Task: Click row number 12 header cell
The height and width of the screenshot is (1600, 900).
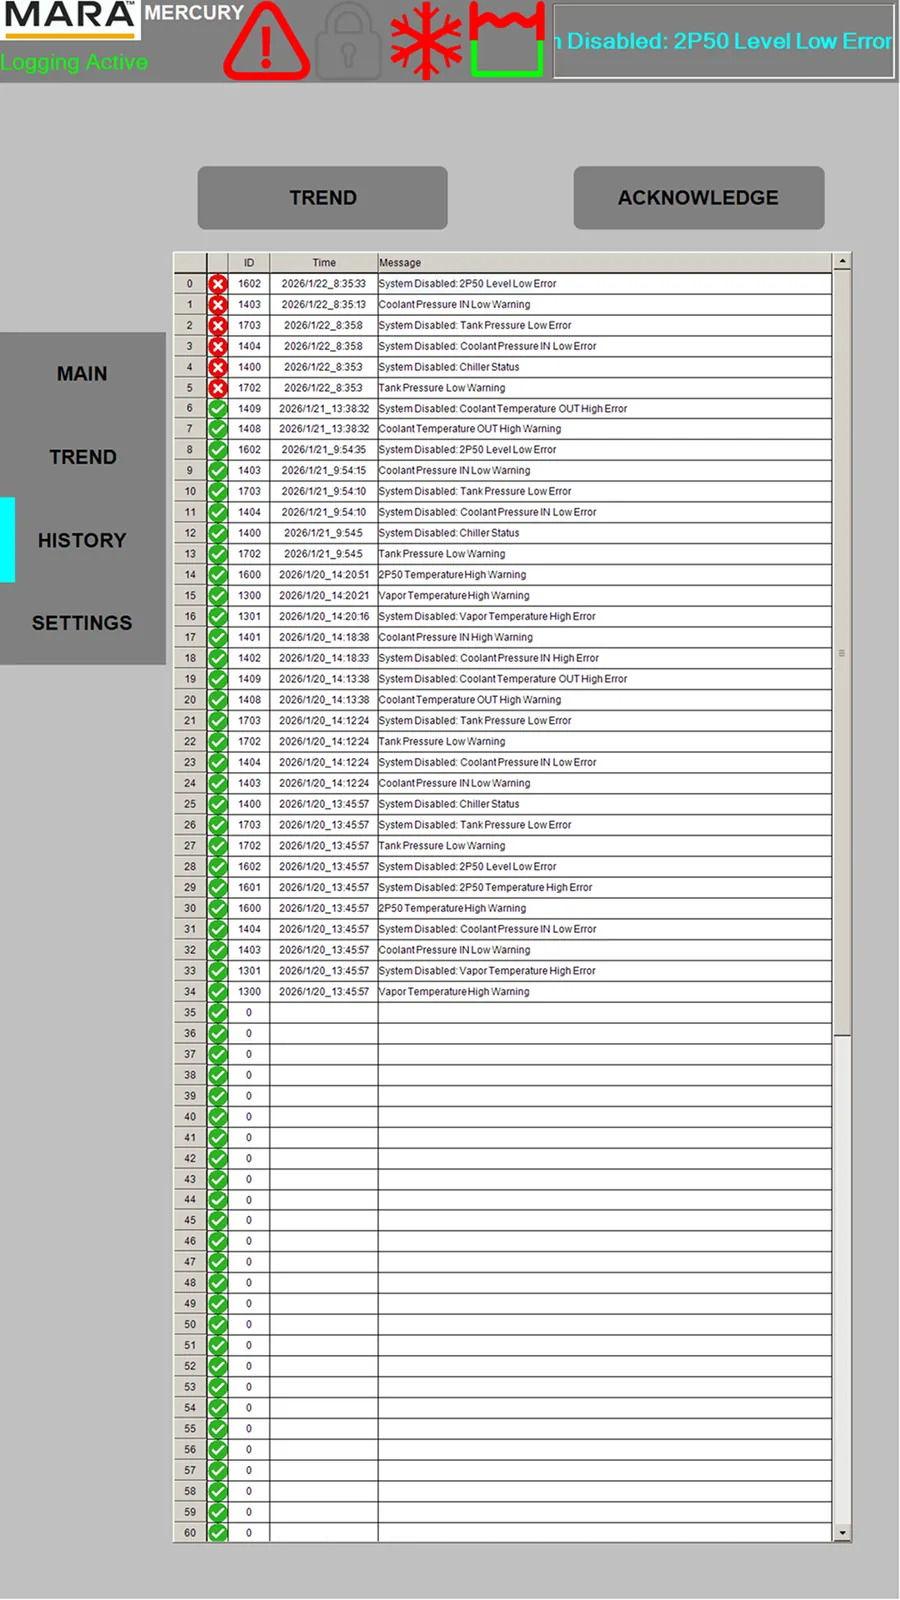Action: point(190,533)
